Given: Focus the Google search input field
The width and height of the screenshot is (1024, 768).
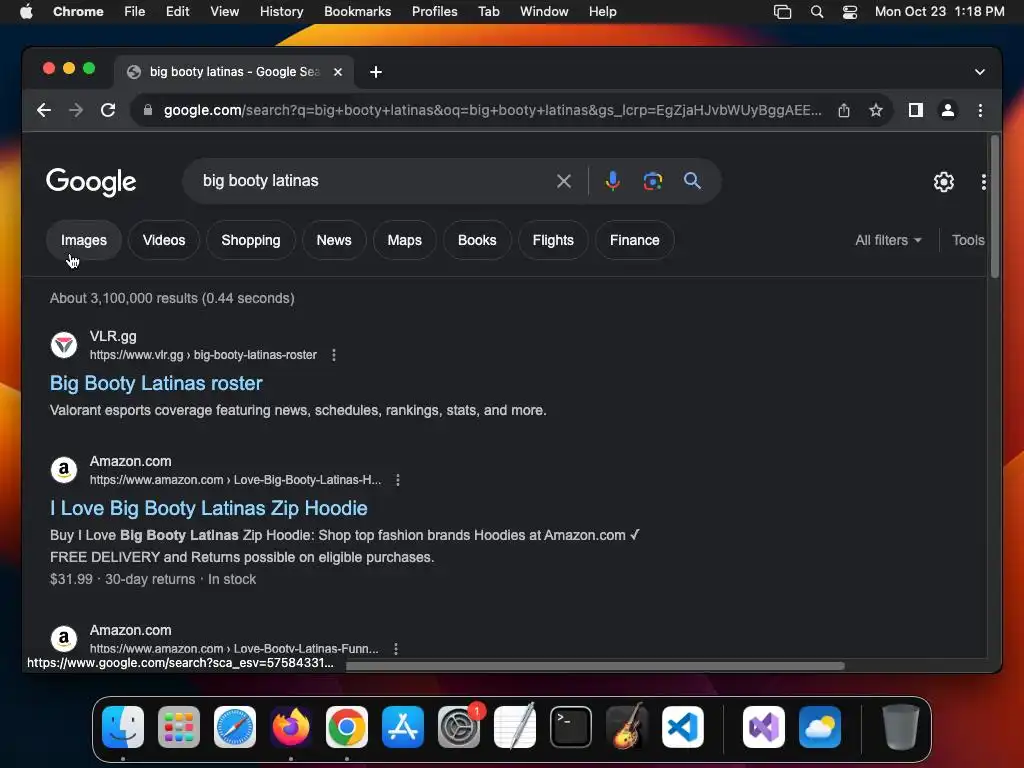Looking at the screenshot, I should (372, 181).
